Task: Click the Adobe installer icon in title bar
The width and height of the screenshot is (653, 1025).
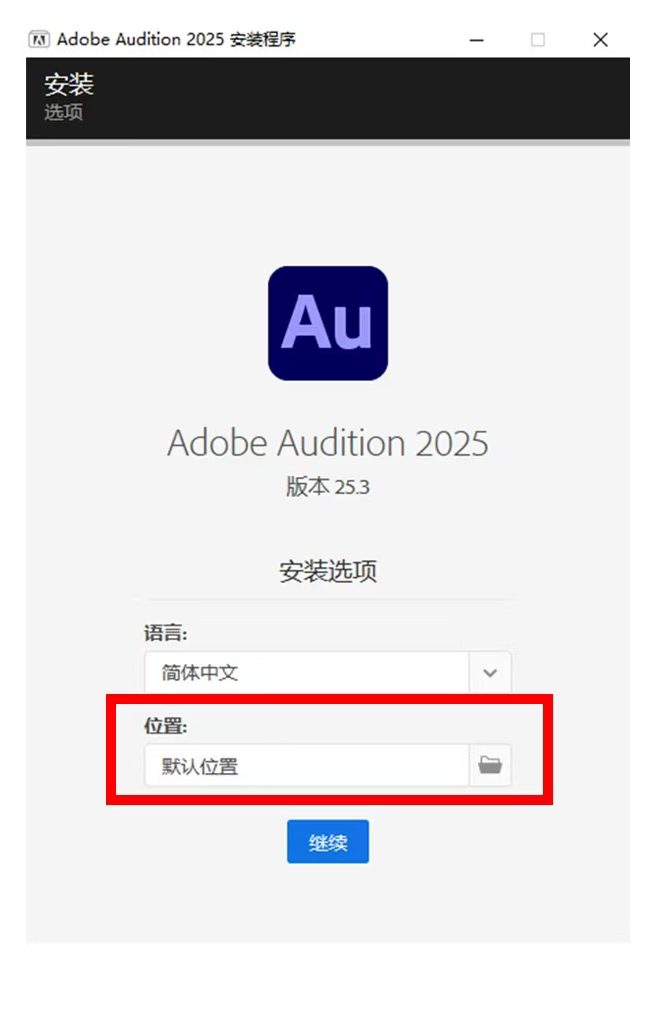Action: tap(39, 40)
